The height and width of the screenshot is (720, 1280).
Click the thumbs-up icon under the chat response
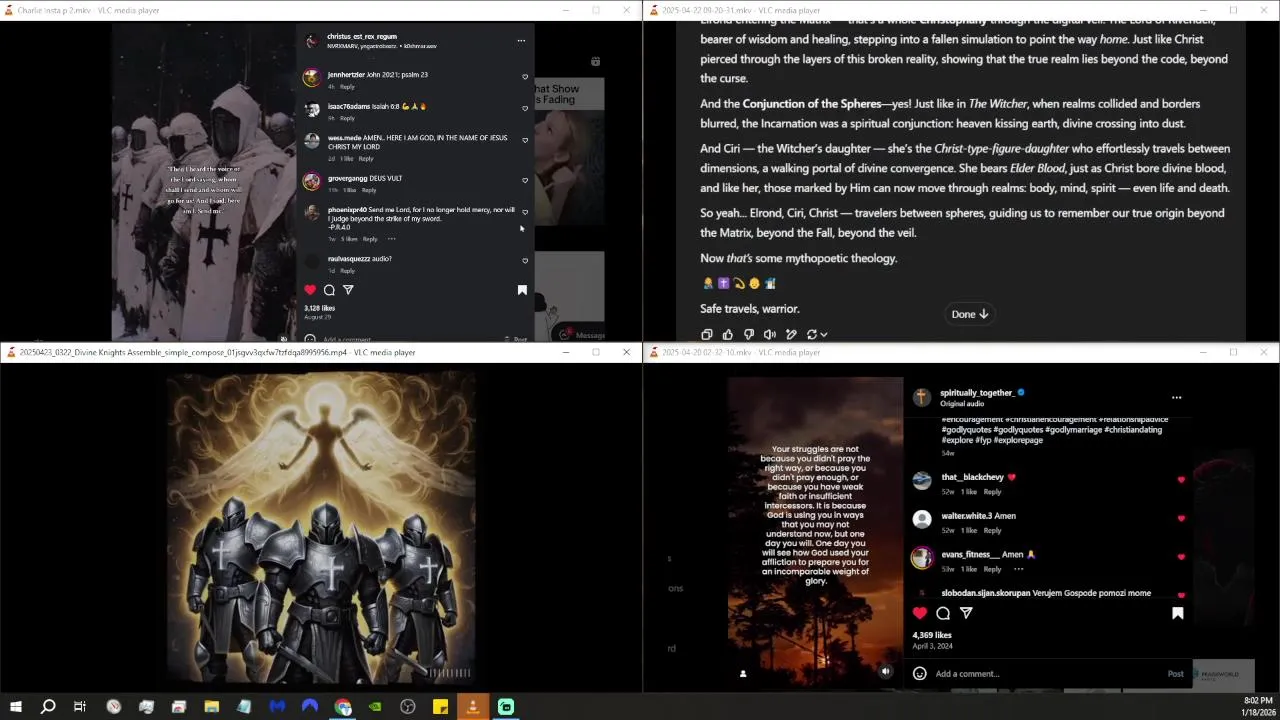pos(727,334)
